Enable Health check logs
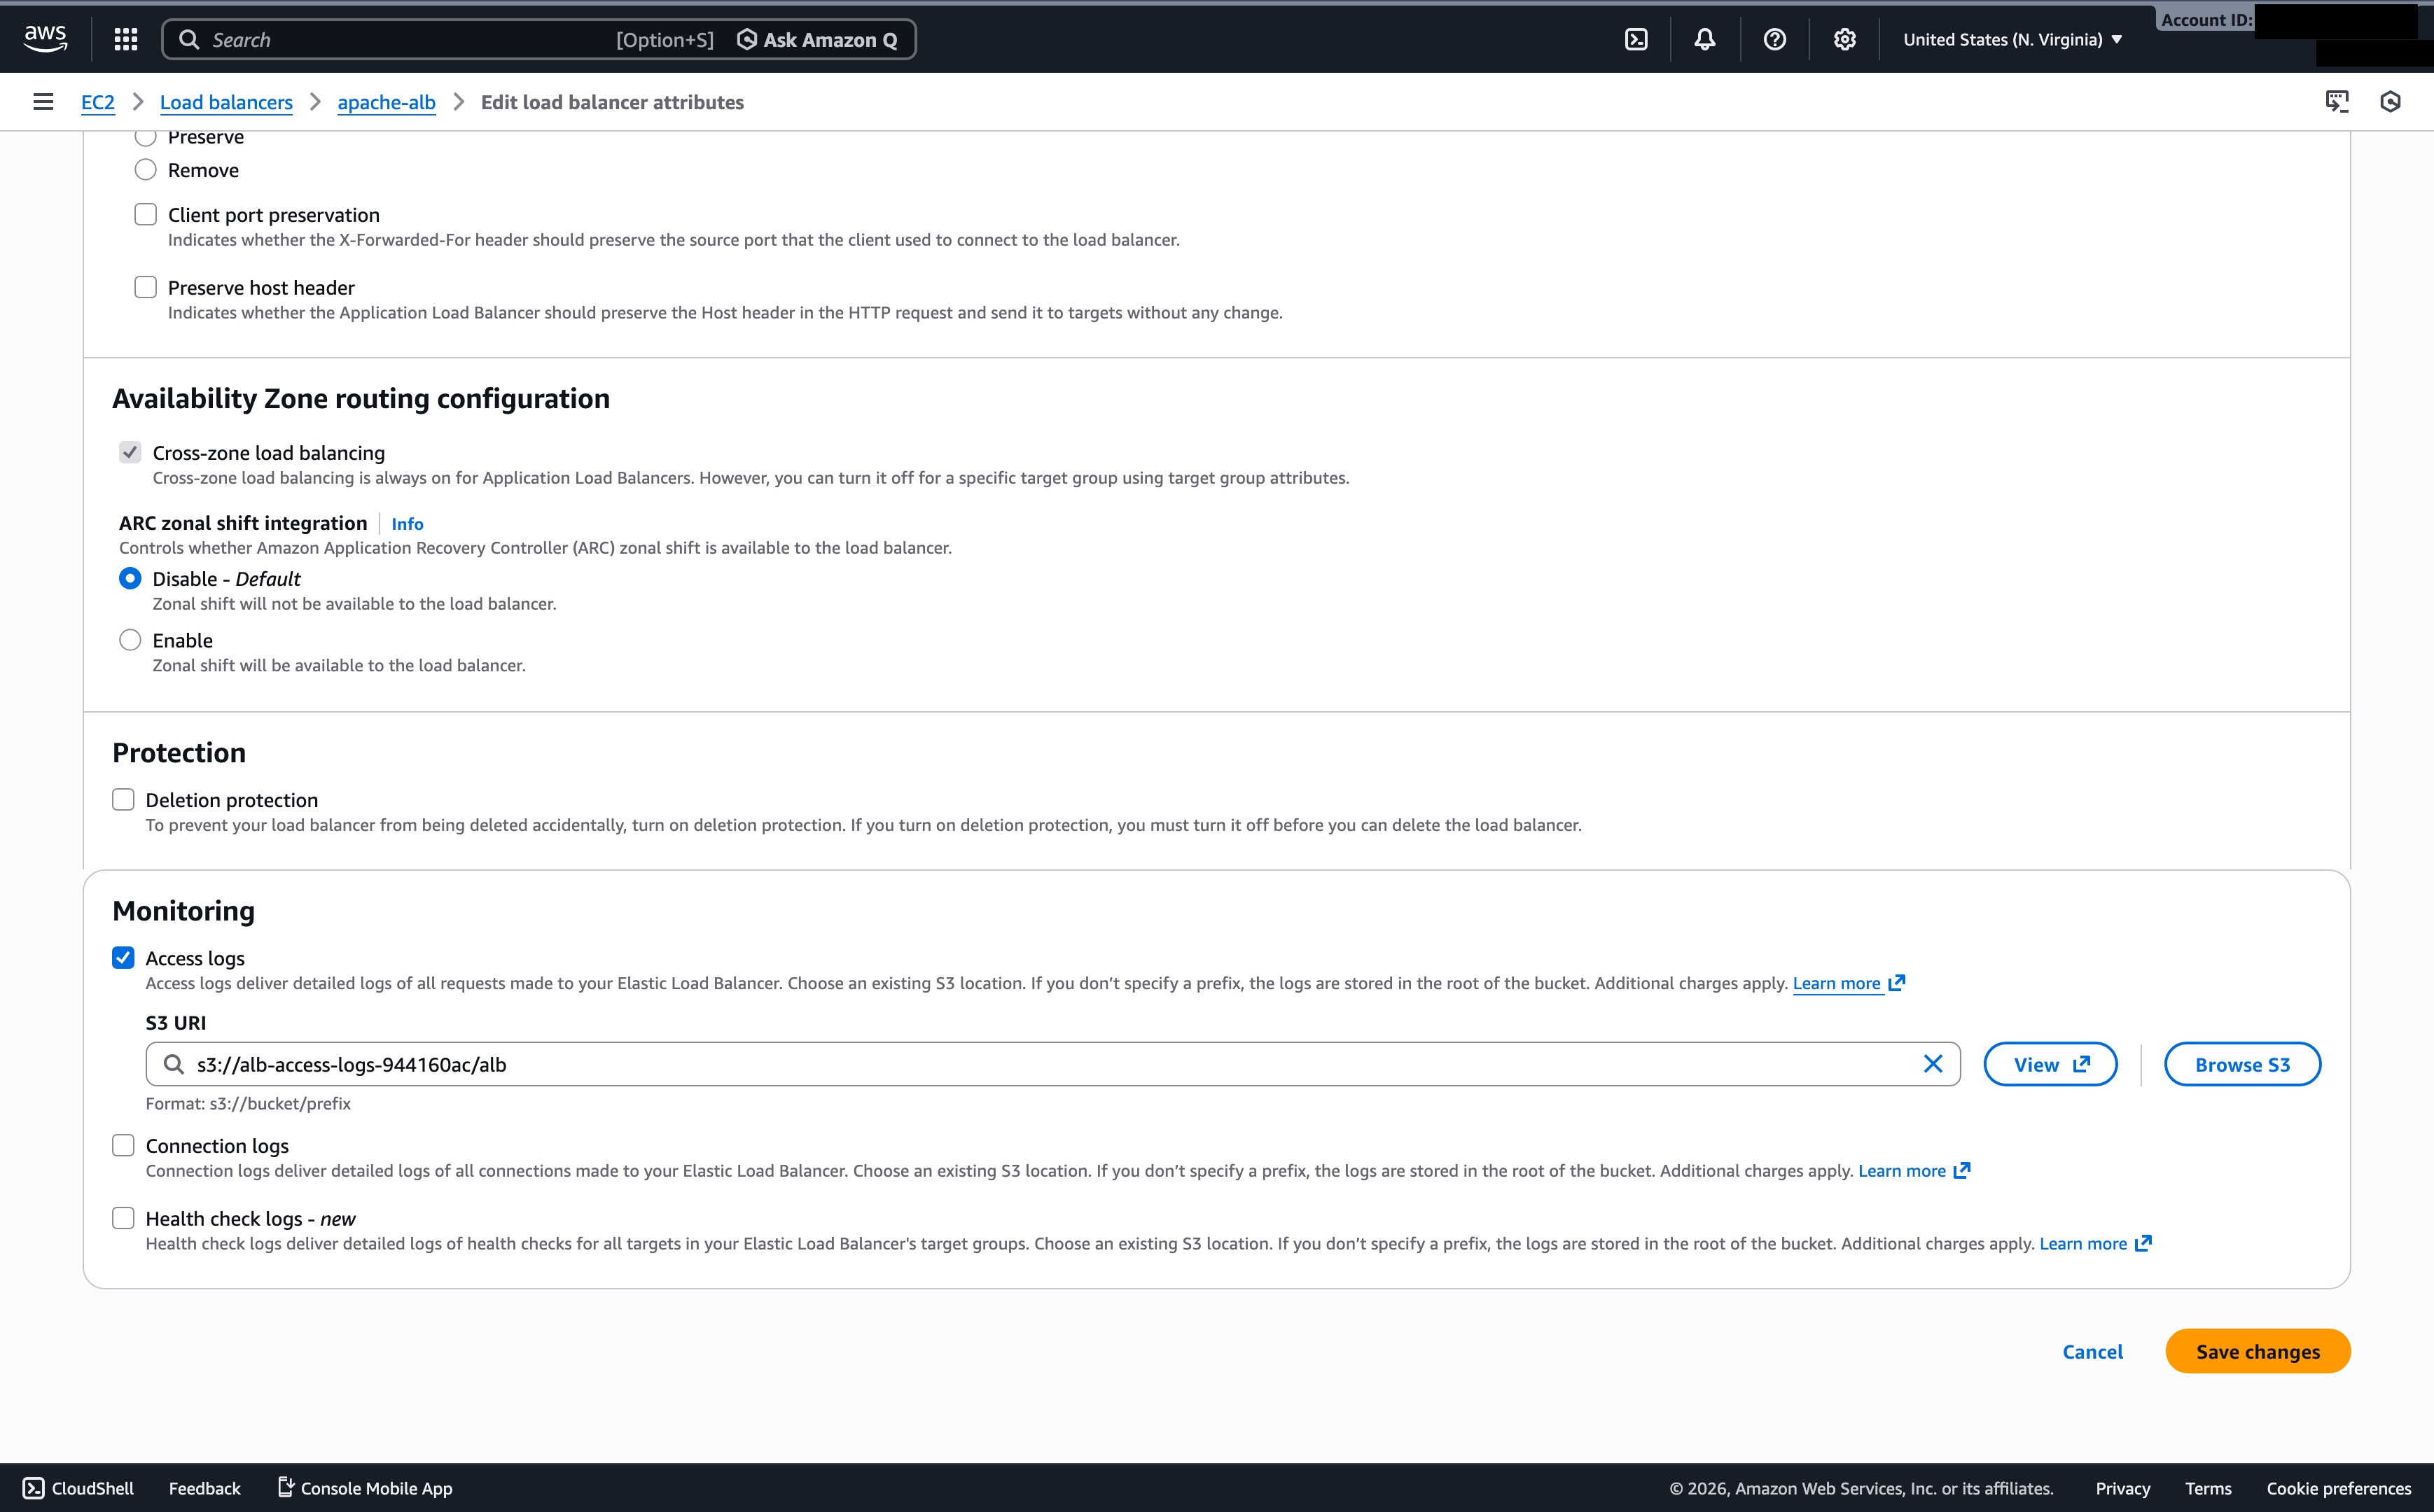The image size is (2434, 1512). [x=124, y=1217]
